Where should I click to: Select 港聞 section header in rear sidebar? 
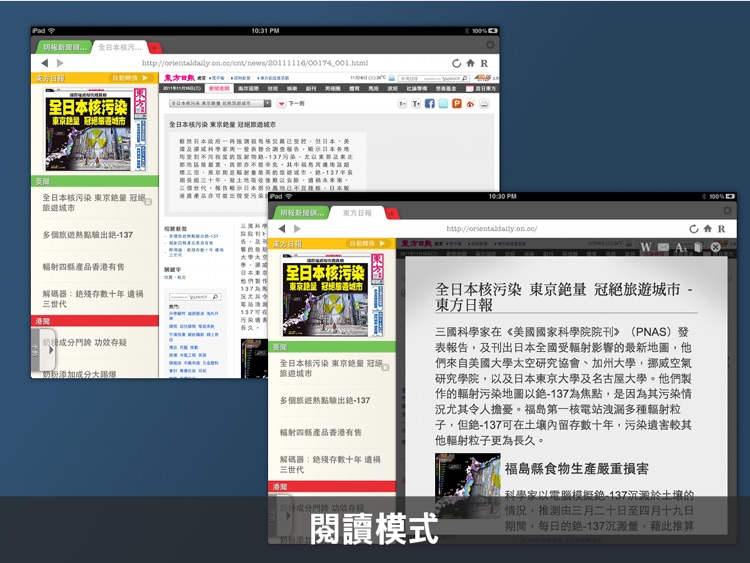(x=95, y=320)
